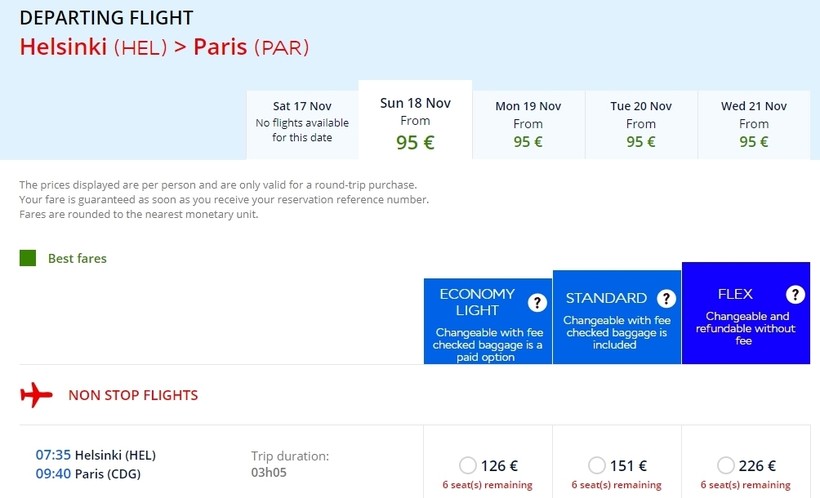Click the Non Stop Flights section heading
Image resolution: width=820 pixels, height=498 pixels.
[133, 395]
